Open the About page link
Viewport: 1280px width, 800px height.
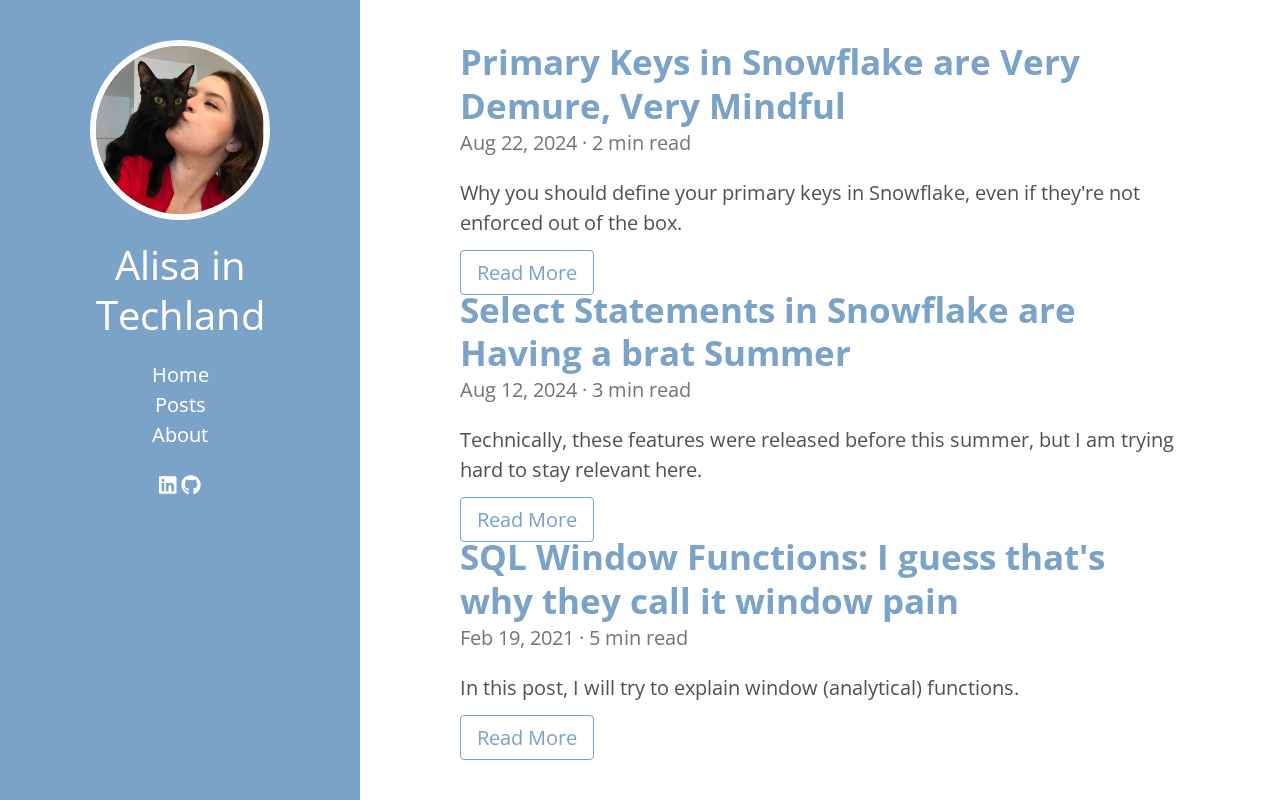pos(180,435)
